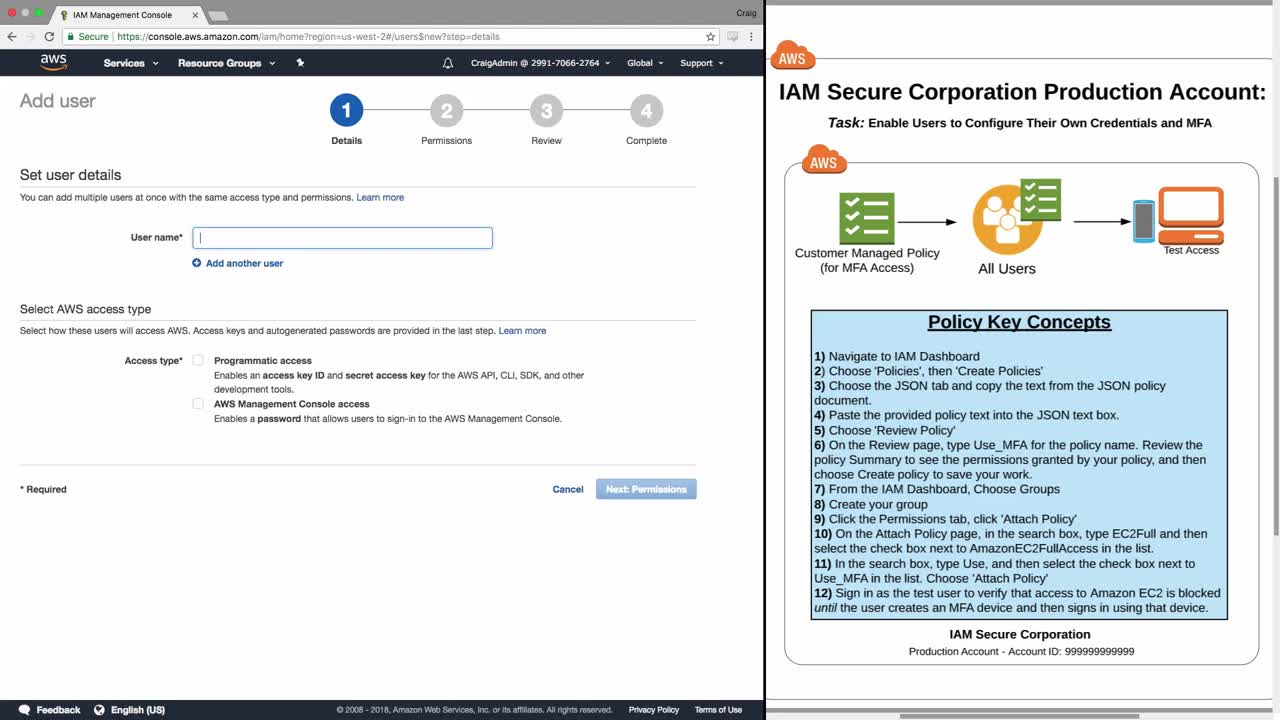
Task: Click the 'Set user details' heading
Action: (70, 175)
